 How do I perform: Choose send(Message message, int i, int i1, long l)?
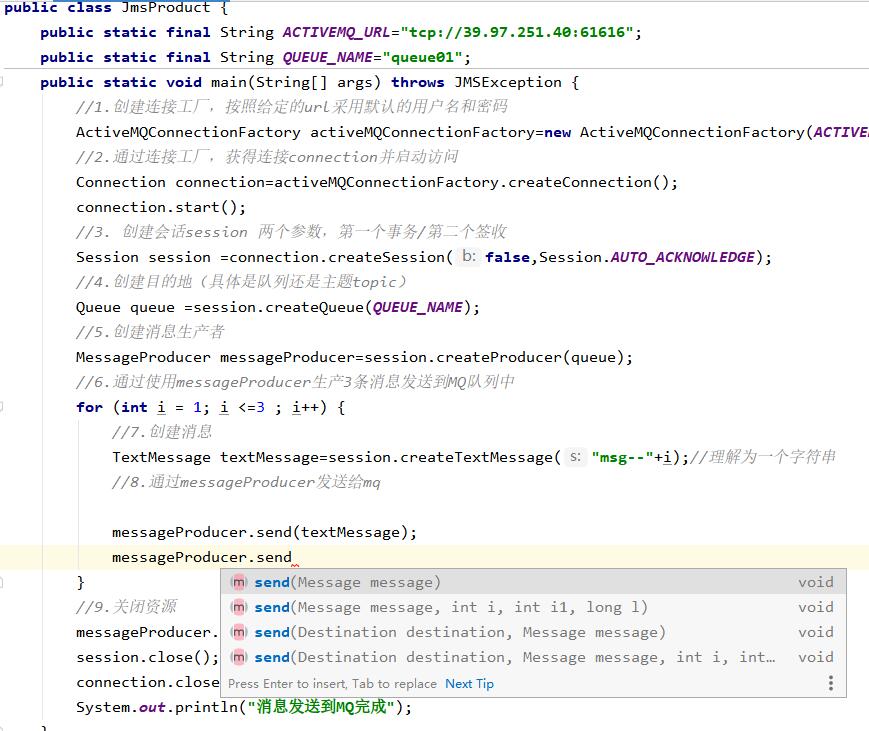click(450, 607)
